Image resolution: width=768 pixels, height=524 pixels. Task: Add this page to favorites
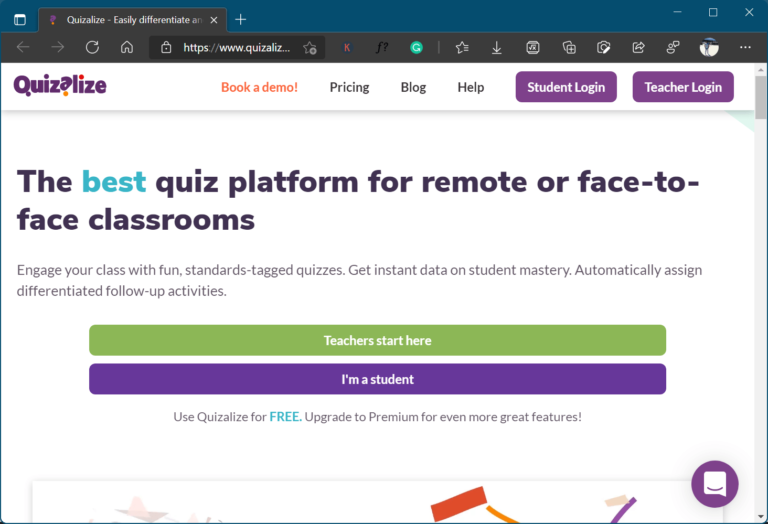point(310,48)
